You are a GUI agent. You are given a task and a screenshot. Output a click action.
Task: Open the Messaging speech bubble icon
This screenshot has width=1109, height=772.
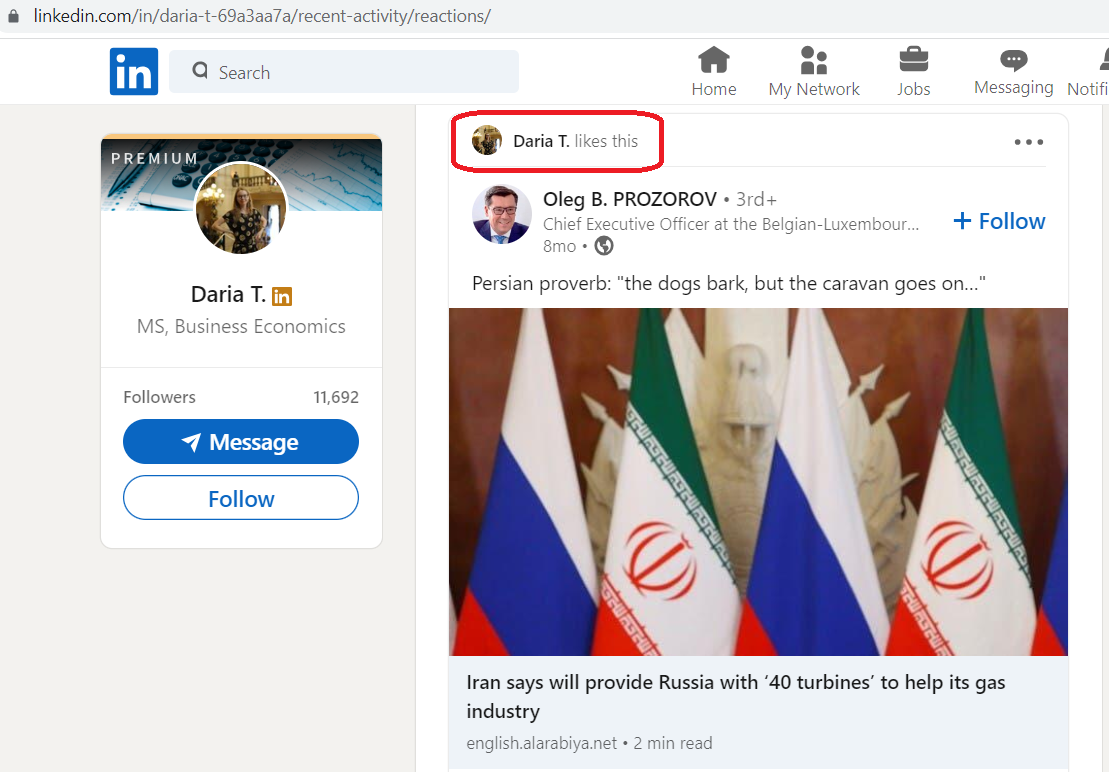click(1014, 60)
